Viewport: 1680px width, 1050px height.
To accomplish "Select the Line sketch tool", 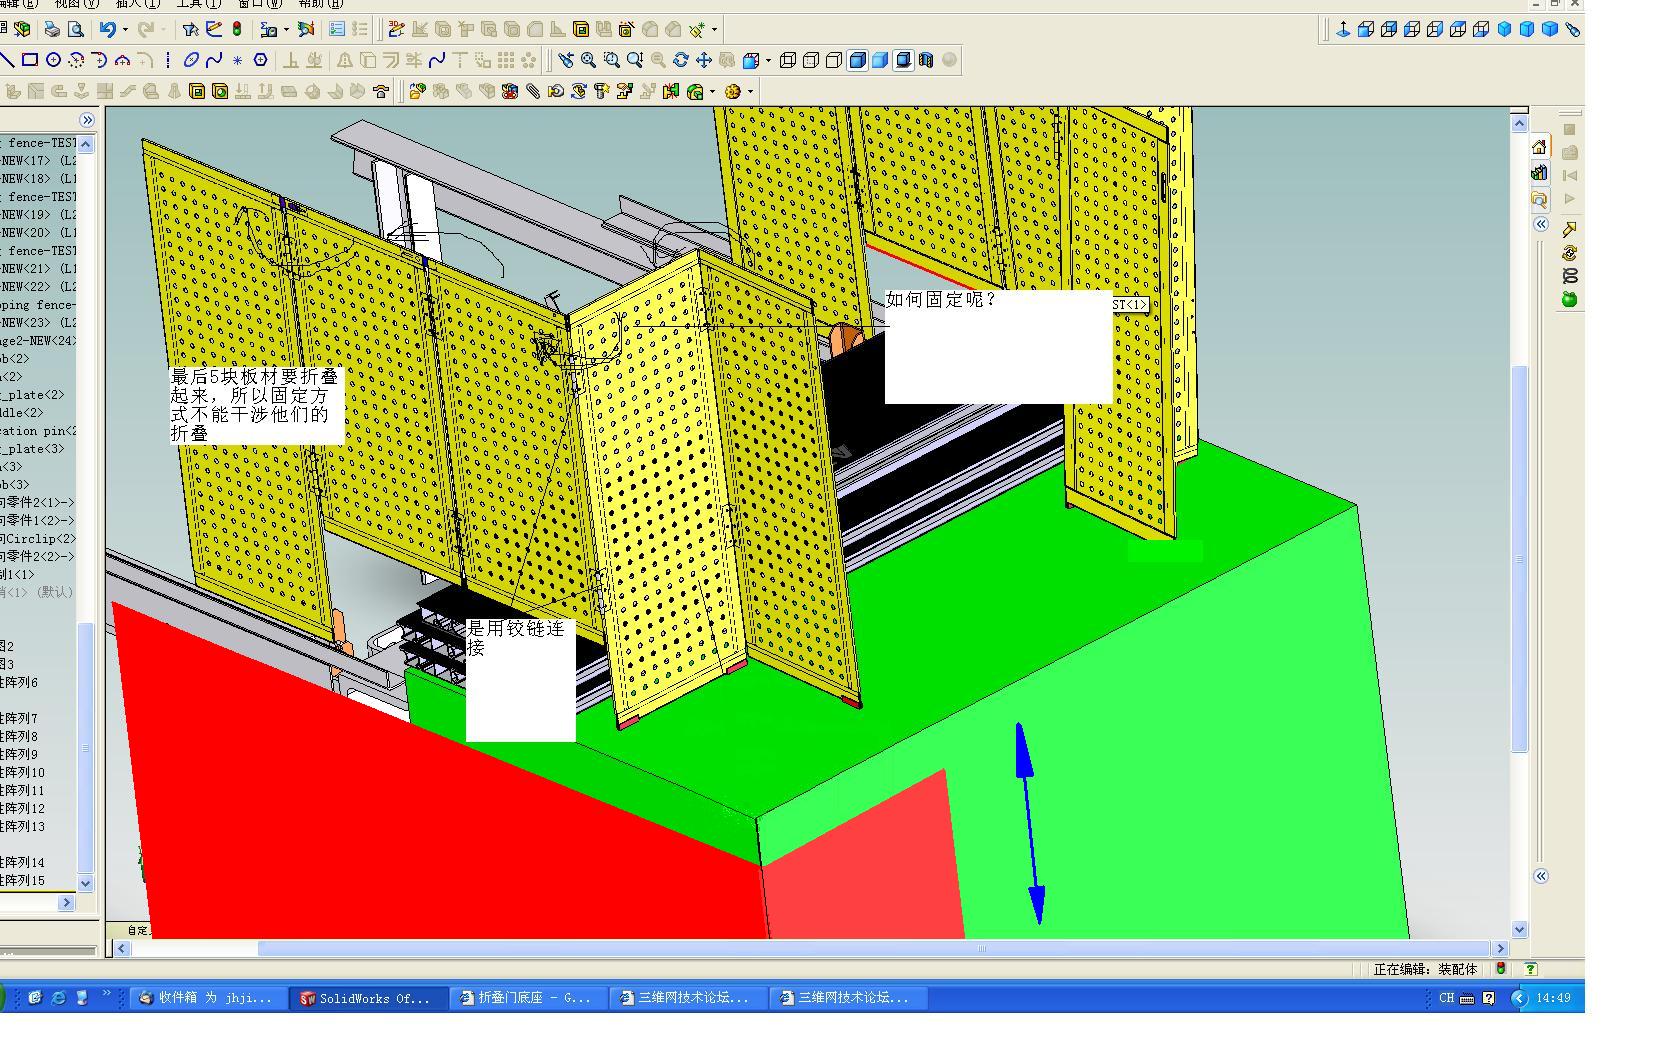I will tap(8, 60).
